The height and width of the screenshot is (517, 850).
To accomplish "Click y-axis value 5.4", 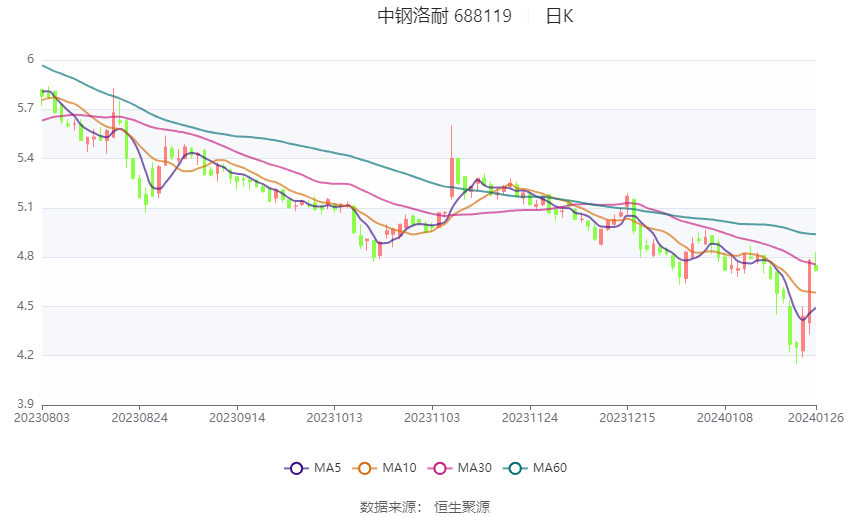I will pos(25,158).
